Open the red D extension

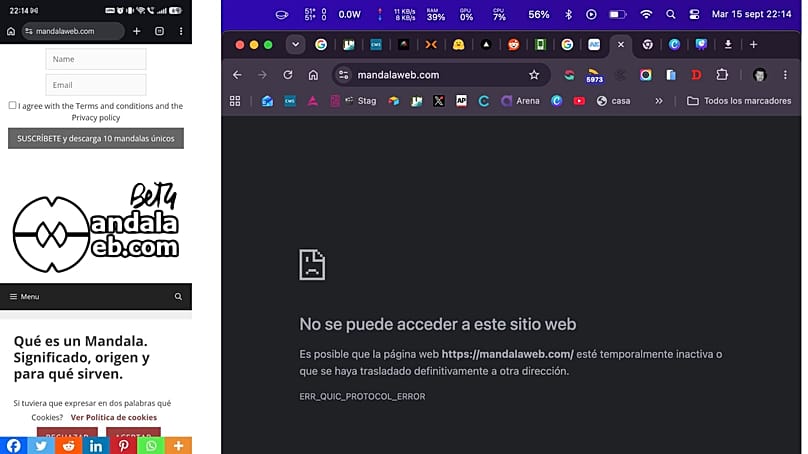click(696, 75)
